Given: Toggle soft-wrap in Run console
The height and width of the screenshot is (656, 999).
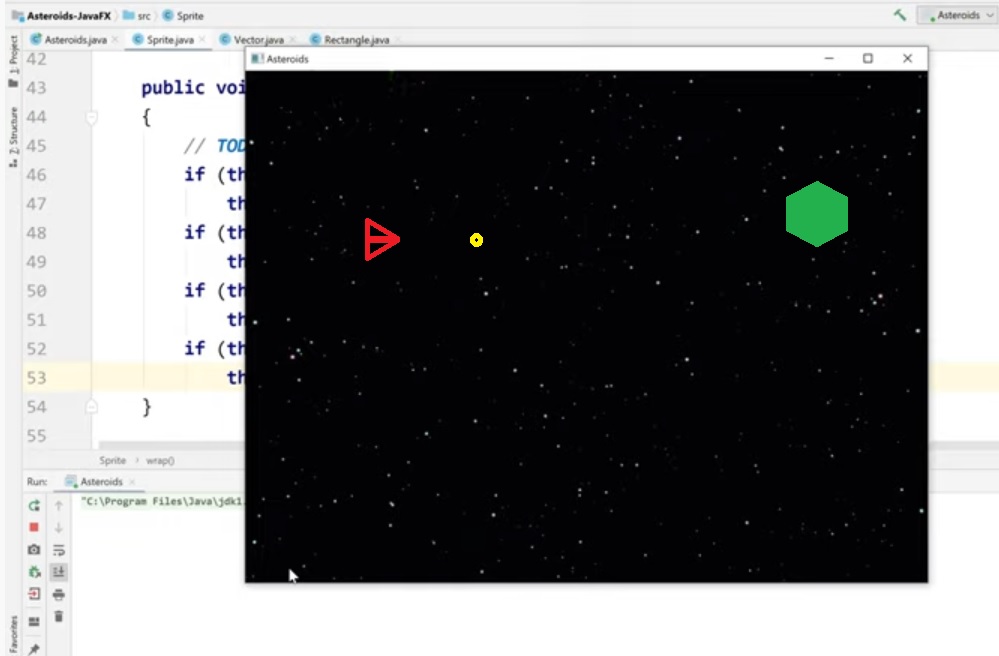Looking at the screenshot, I should (59, 549).
